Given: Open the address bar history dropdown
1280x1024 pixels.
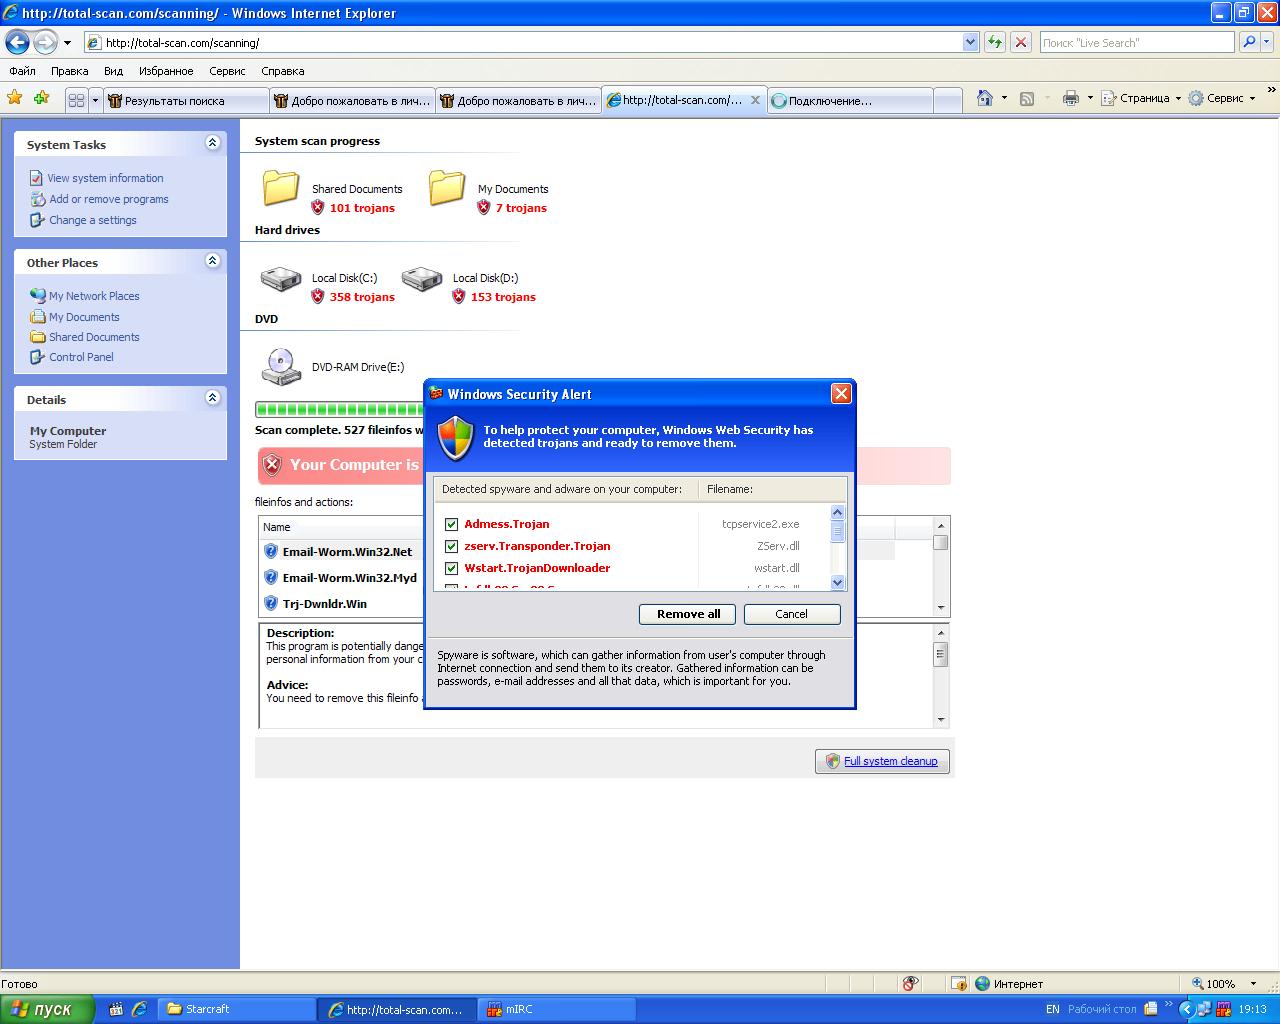Looking at the screenshot, I should (x=970, y=42).
